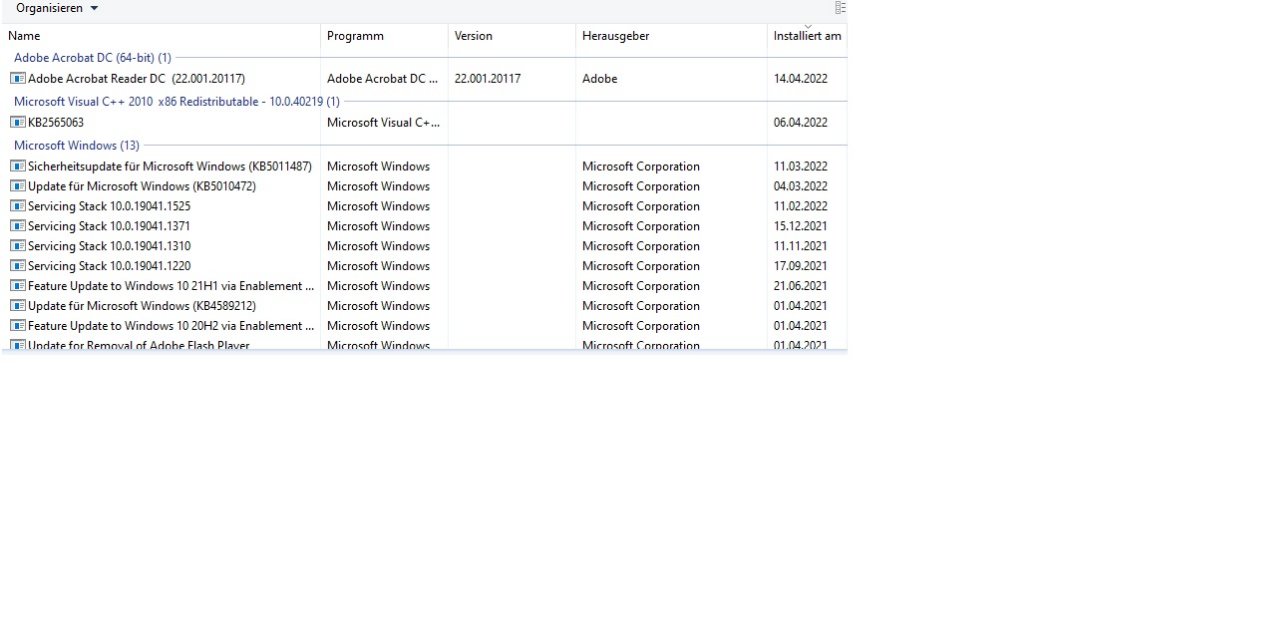Sort by Version column header
The height and width of the screenshot is (617, 1280).
tap(473, 36)
